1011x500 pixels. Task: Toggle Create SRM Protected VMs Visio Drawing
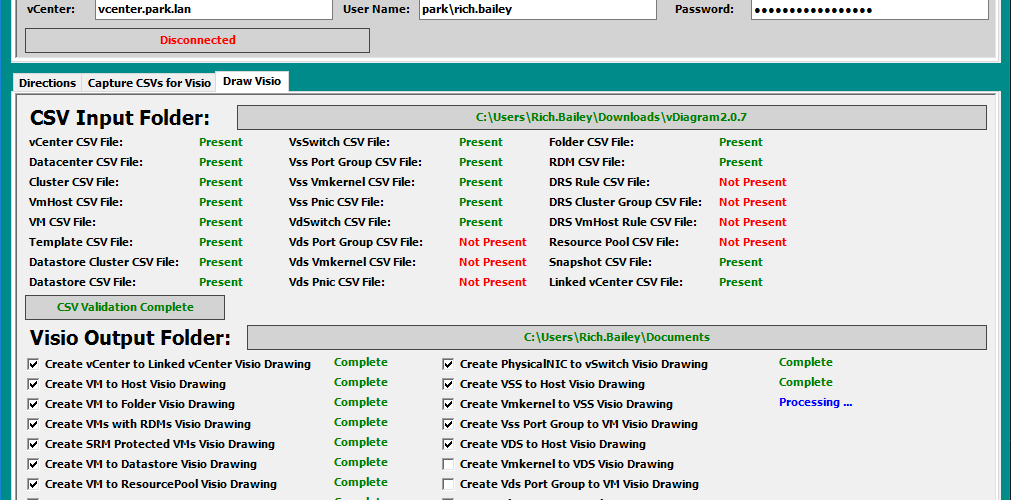[x=34, y=444]
